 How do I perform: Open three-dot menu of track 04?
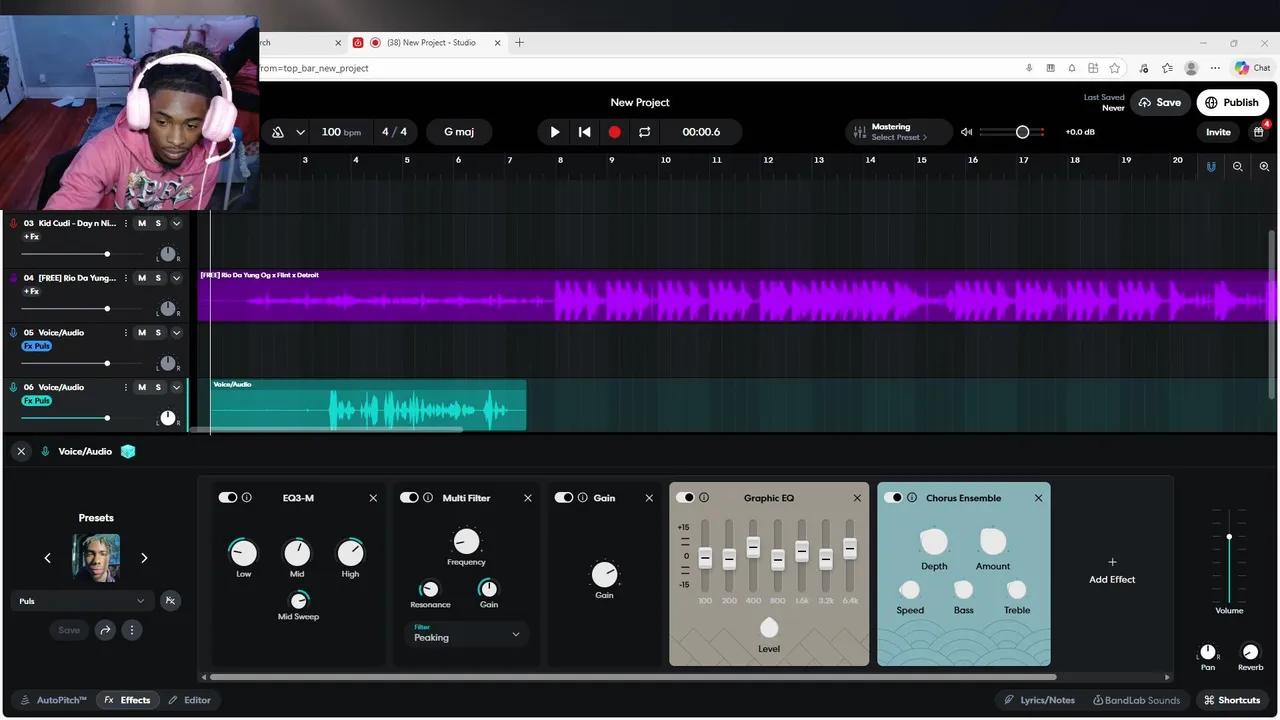click(125, 278)
